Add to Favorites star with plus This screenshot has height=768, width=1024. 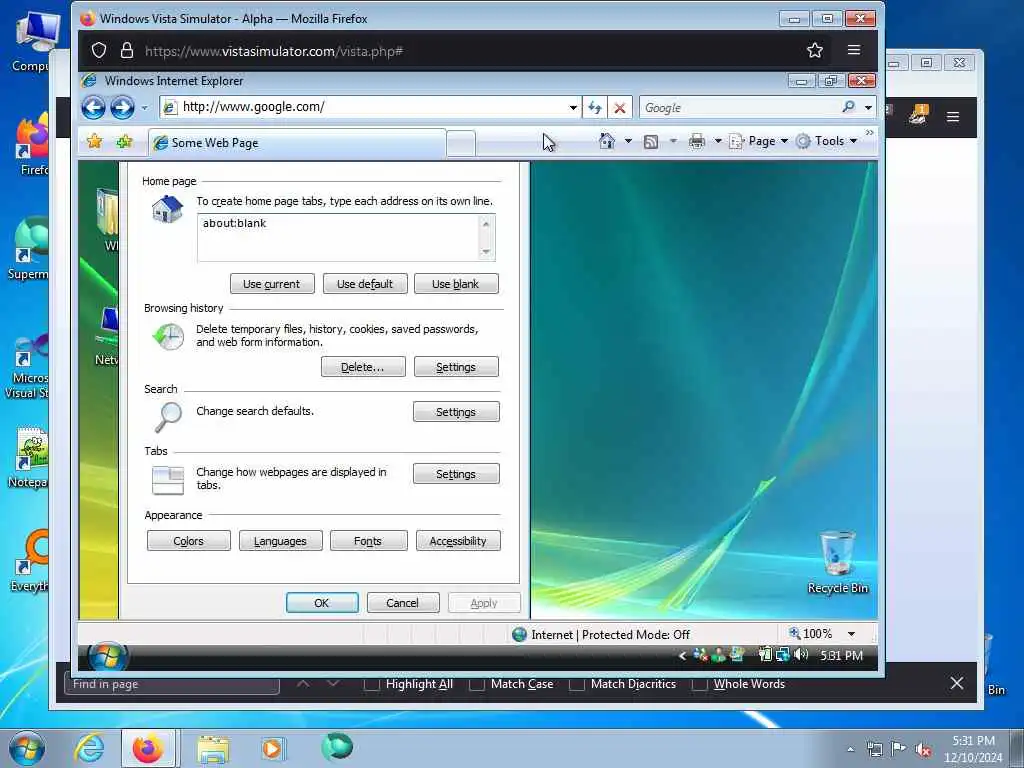124,141
